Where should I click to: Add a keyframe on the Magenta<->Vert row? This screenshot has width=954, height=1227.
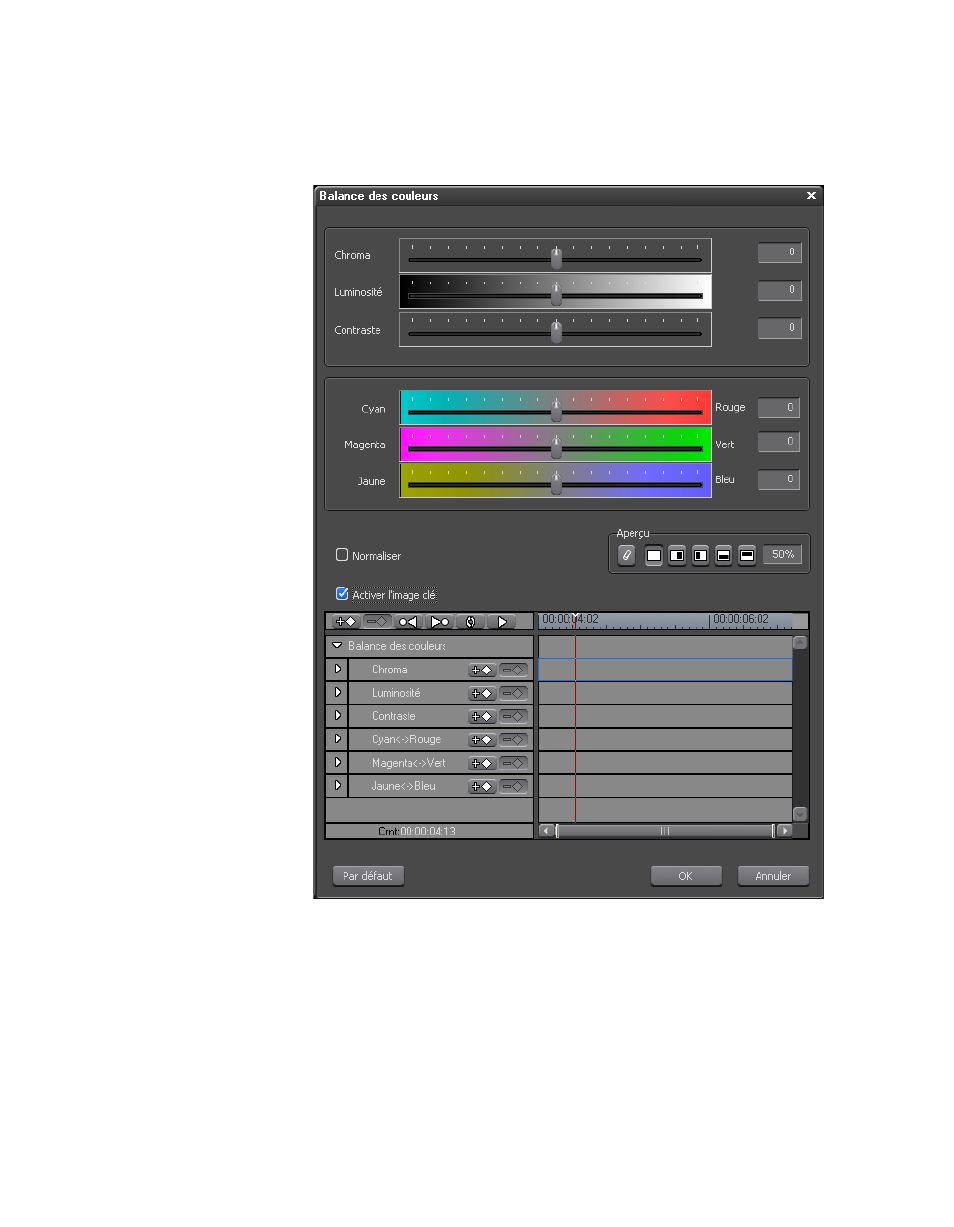click(x=483, y=763)
